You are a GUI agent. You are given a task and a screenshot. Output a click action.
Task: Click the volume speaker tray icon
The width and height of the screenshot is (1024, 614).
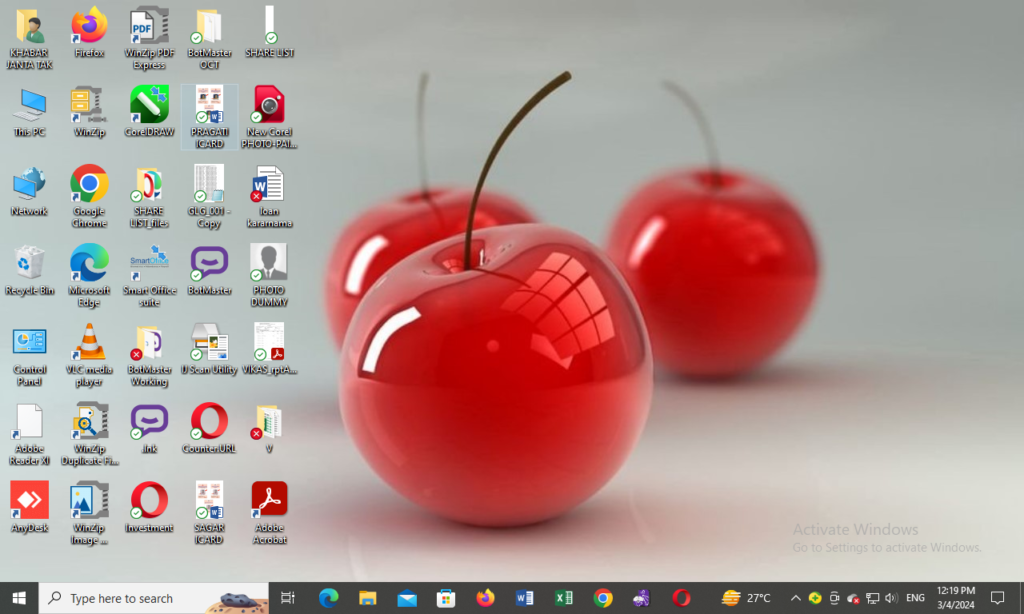click(x=890, y=598)
